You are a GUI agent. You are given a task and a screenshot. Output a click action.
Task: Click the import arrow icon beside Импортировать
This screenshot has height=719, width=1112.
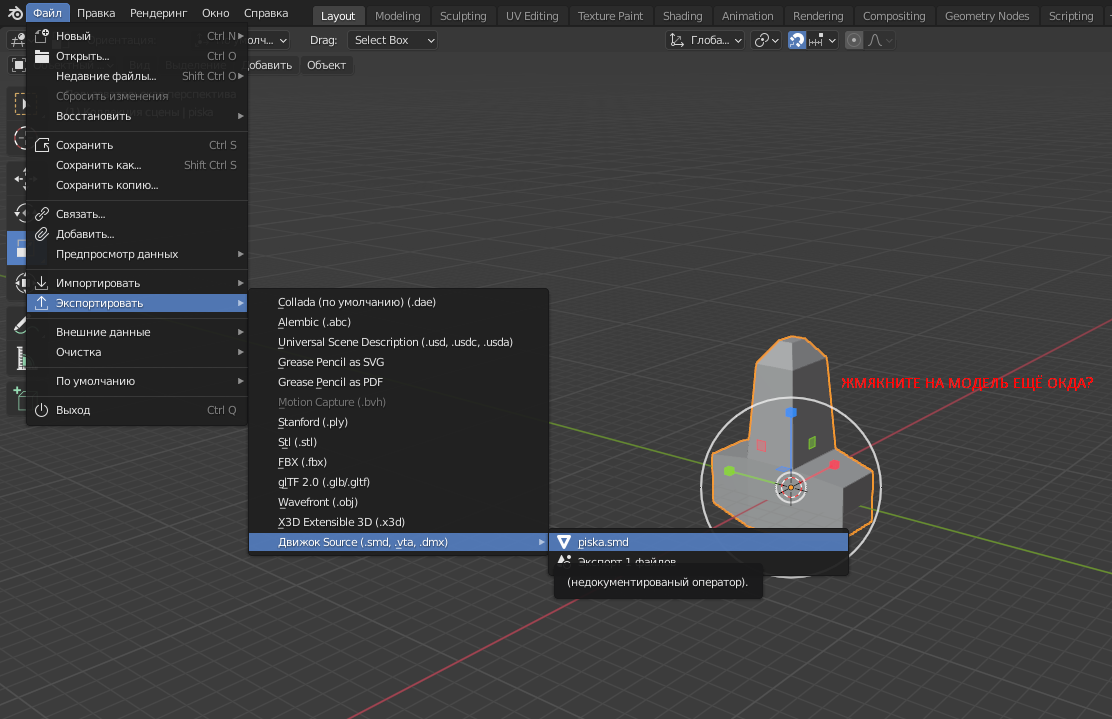click(42, 283)
